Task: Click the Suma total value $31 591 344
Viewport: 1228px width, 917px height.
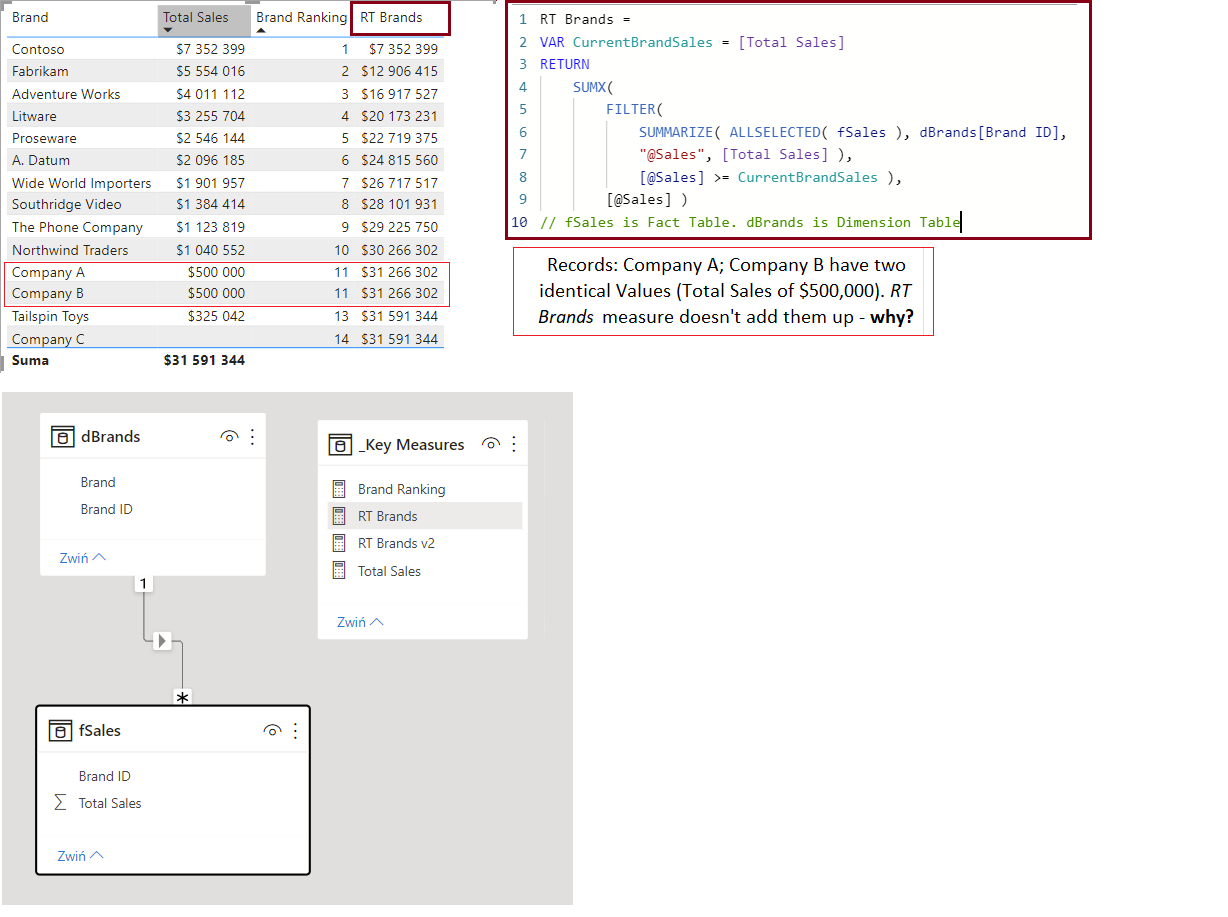Action: 204,360
